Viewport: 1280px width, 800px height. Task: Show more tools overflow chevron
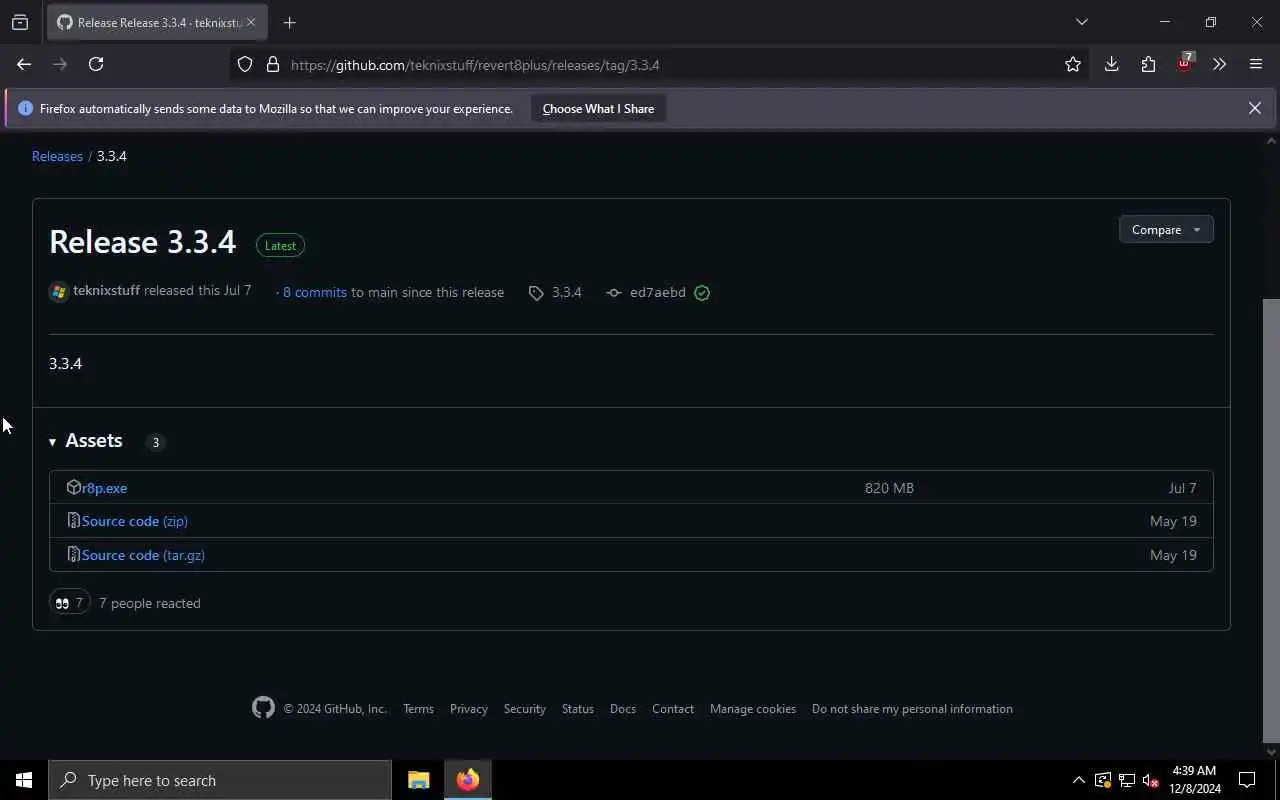click(x=1219, y=64)
